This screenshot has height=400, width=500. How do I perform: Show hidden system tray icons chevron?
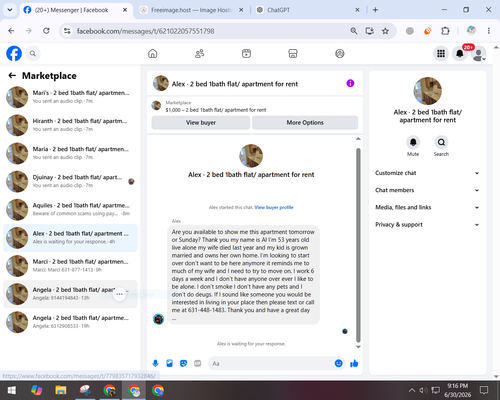[x=412, y=390]
